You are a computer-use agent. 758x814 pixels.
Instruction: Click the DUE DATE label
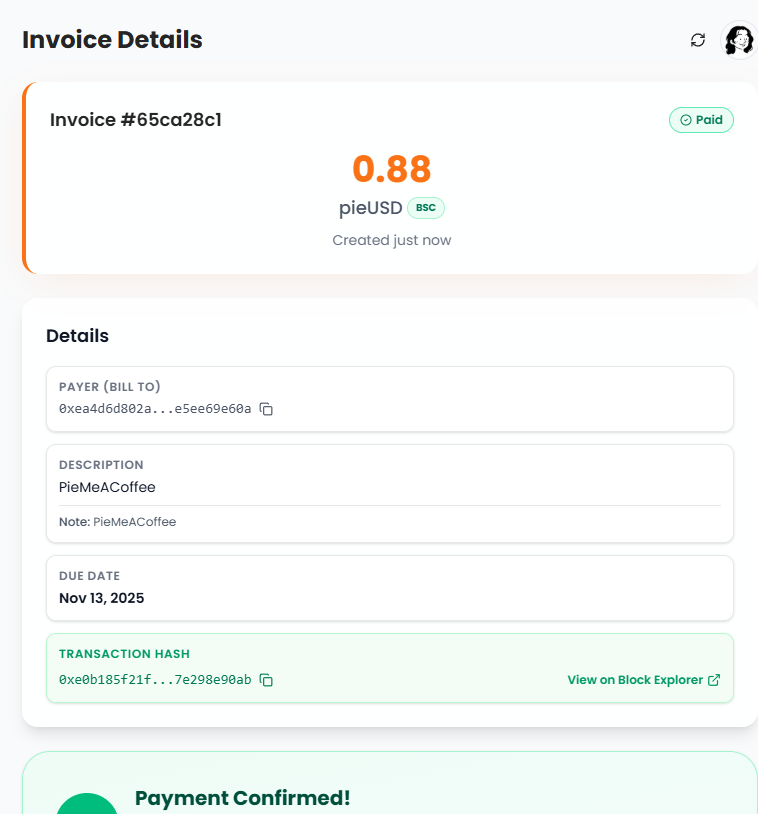89,576
